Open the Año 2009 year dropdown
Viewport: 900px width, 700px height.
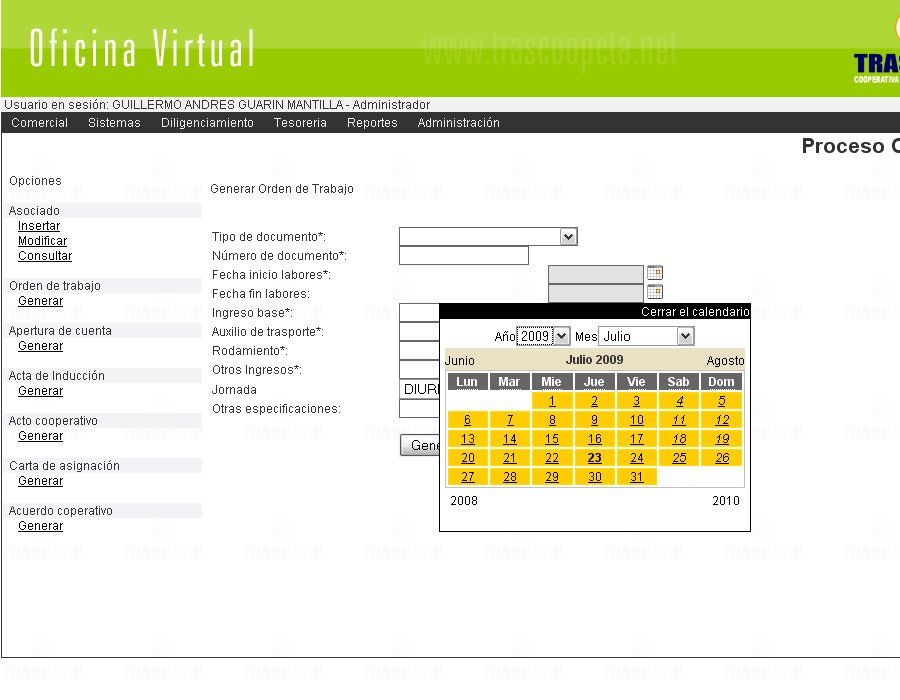543,337
